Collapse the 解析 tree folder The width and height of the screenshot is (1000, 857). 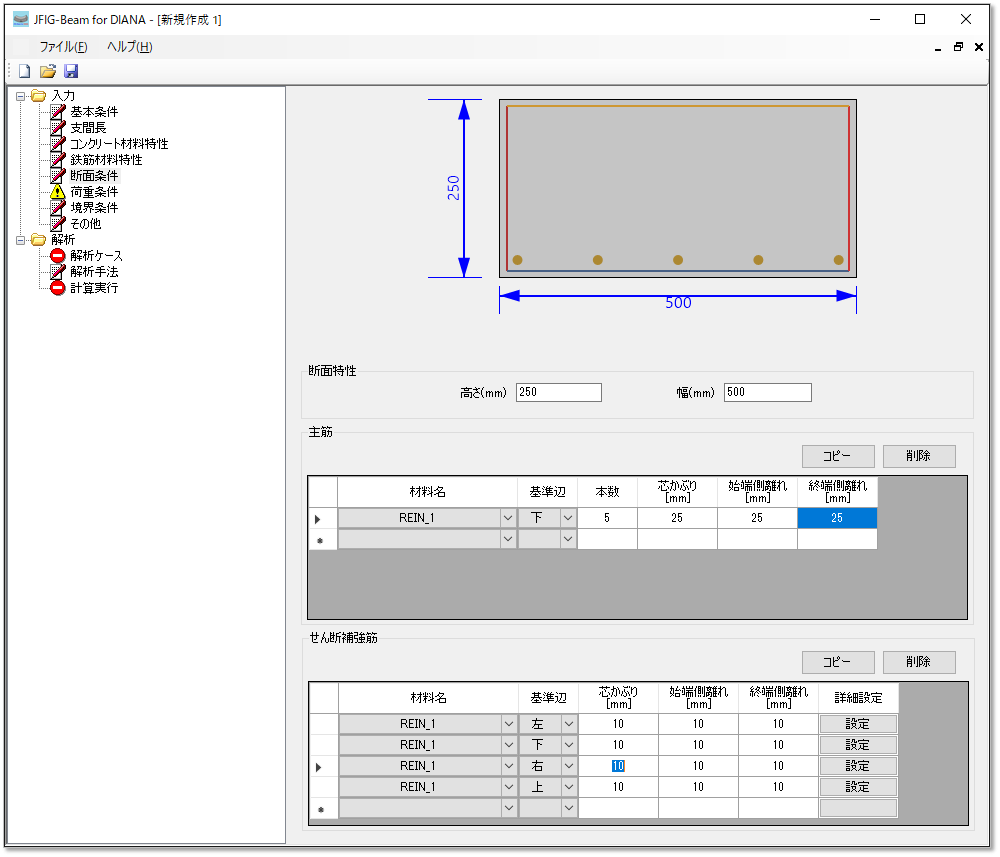[x=21, y=240]
